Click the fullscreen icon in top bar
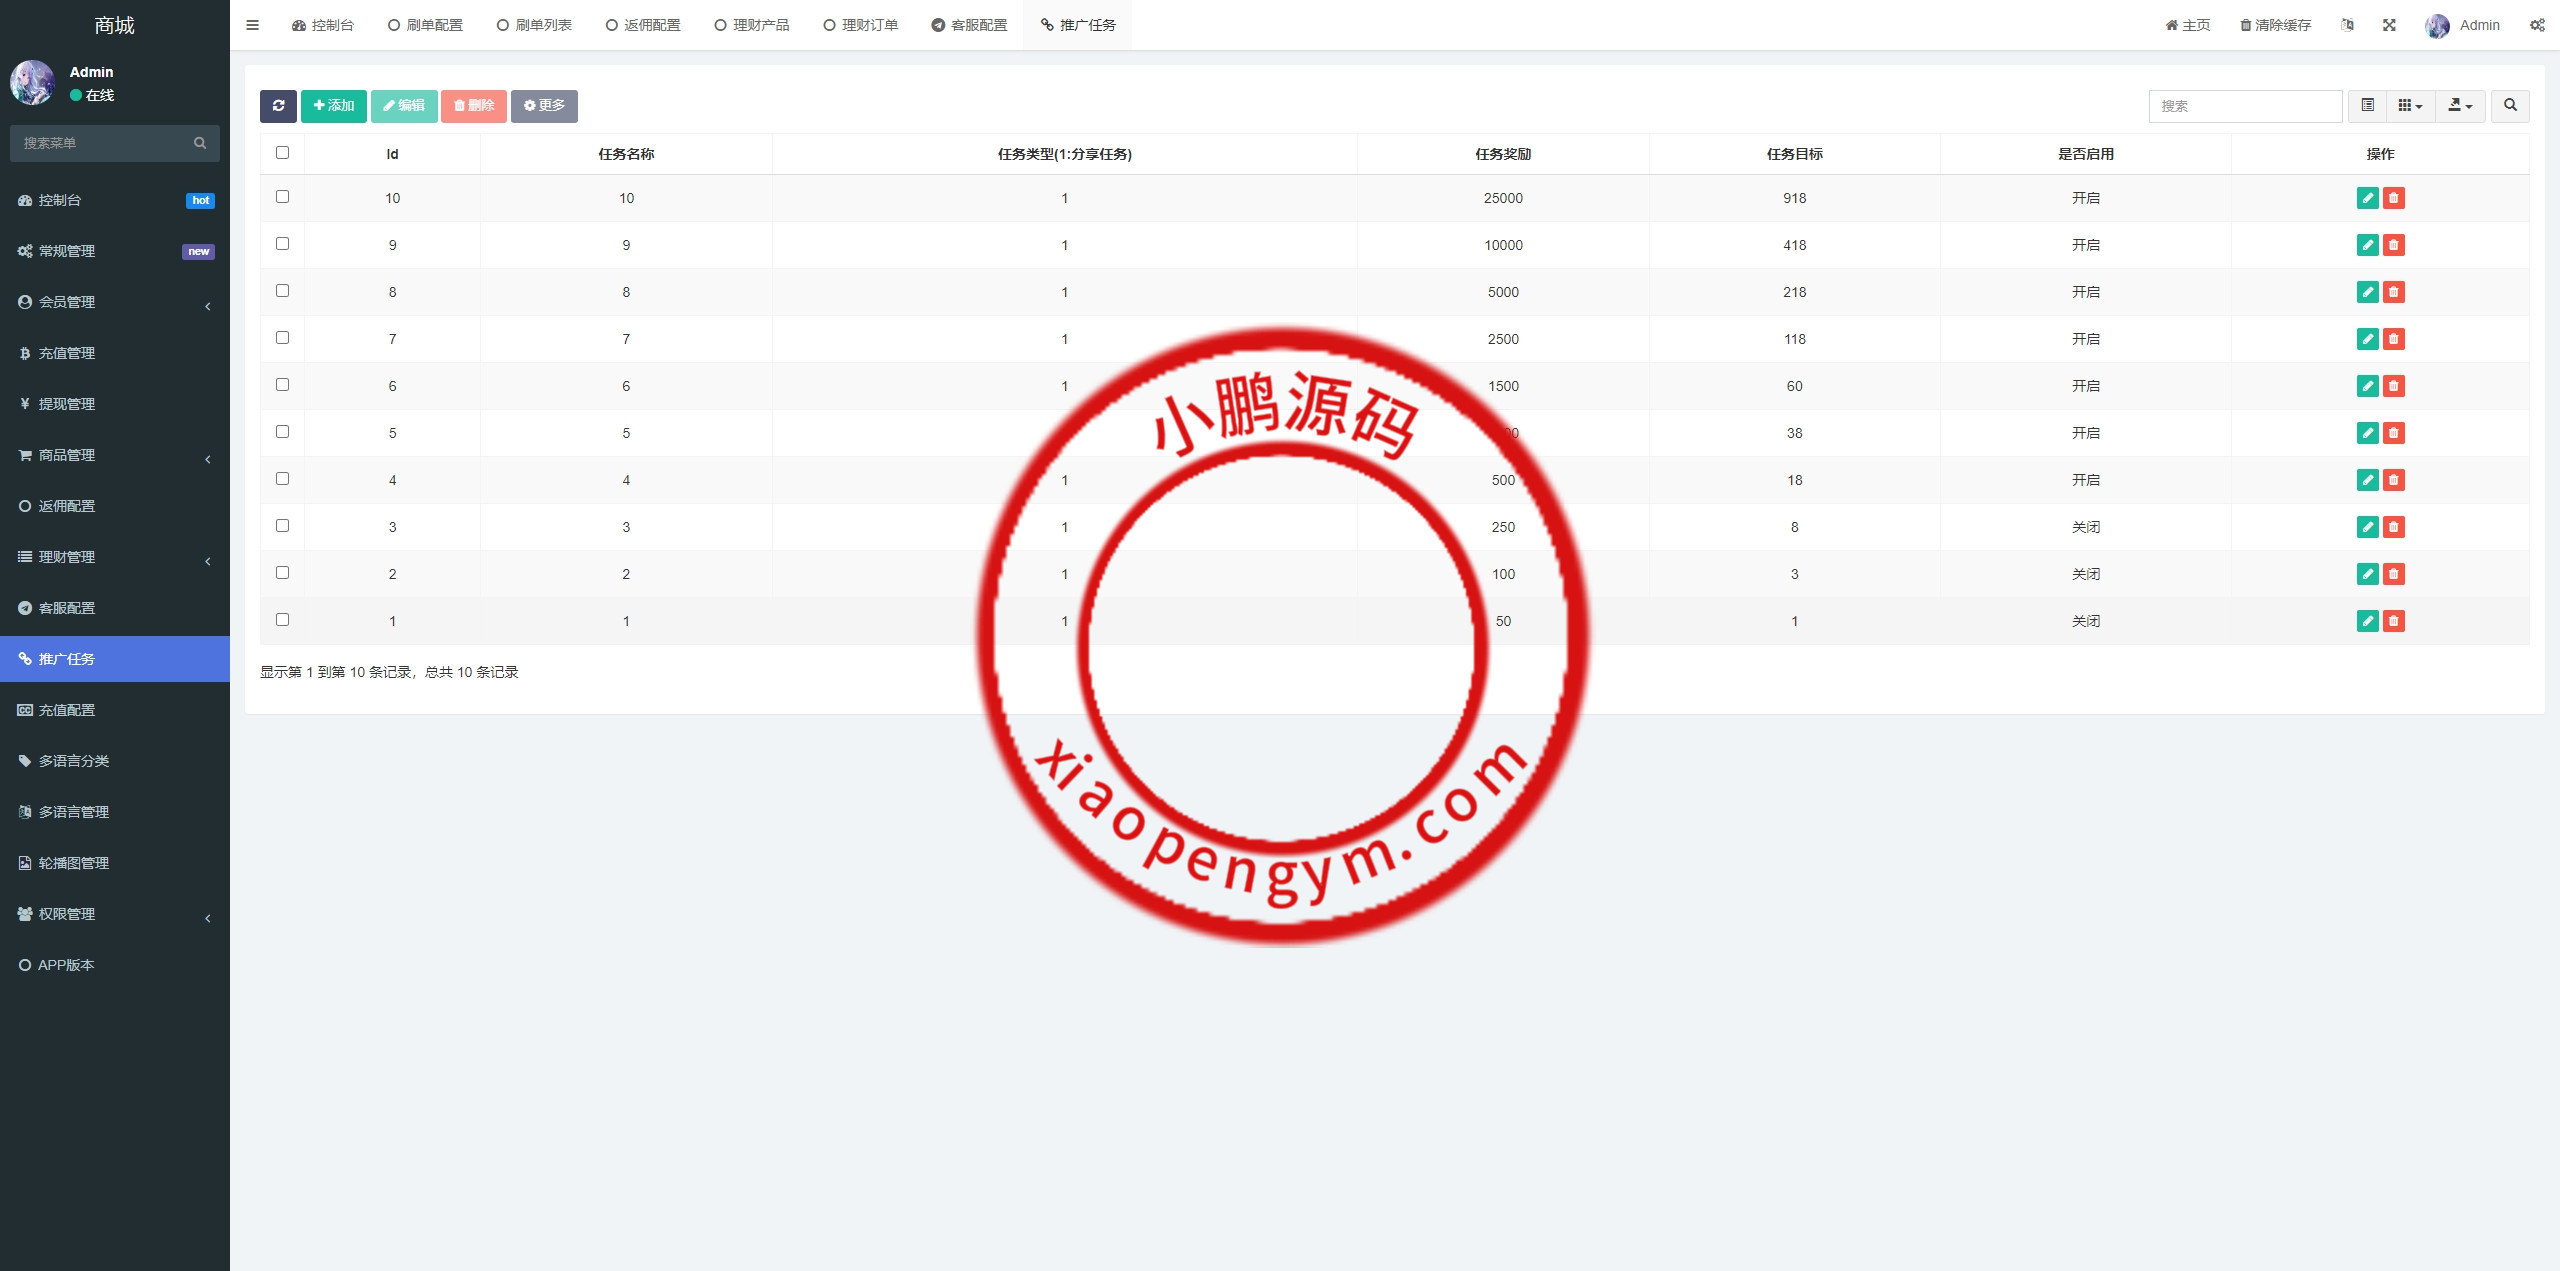Viewport: 2560px width, 1271px height. click(x=2389, y=25)
